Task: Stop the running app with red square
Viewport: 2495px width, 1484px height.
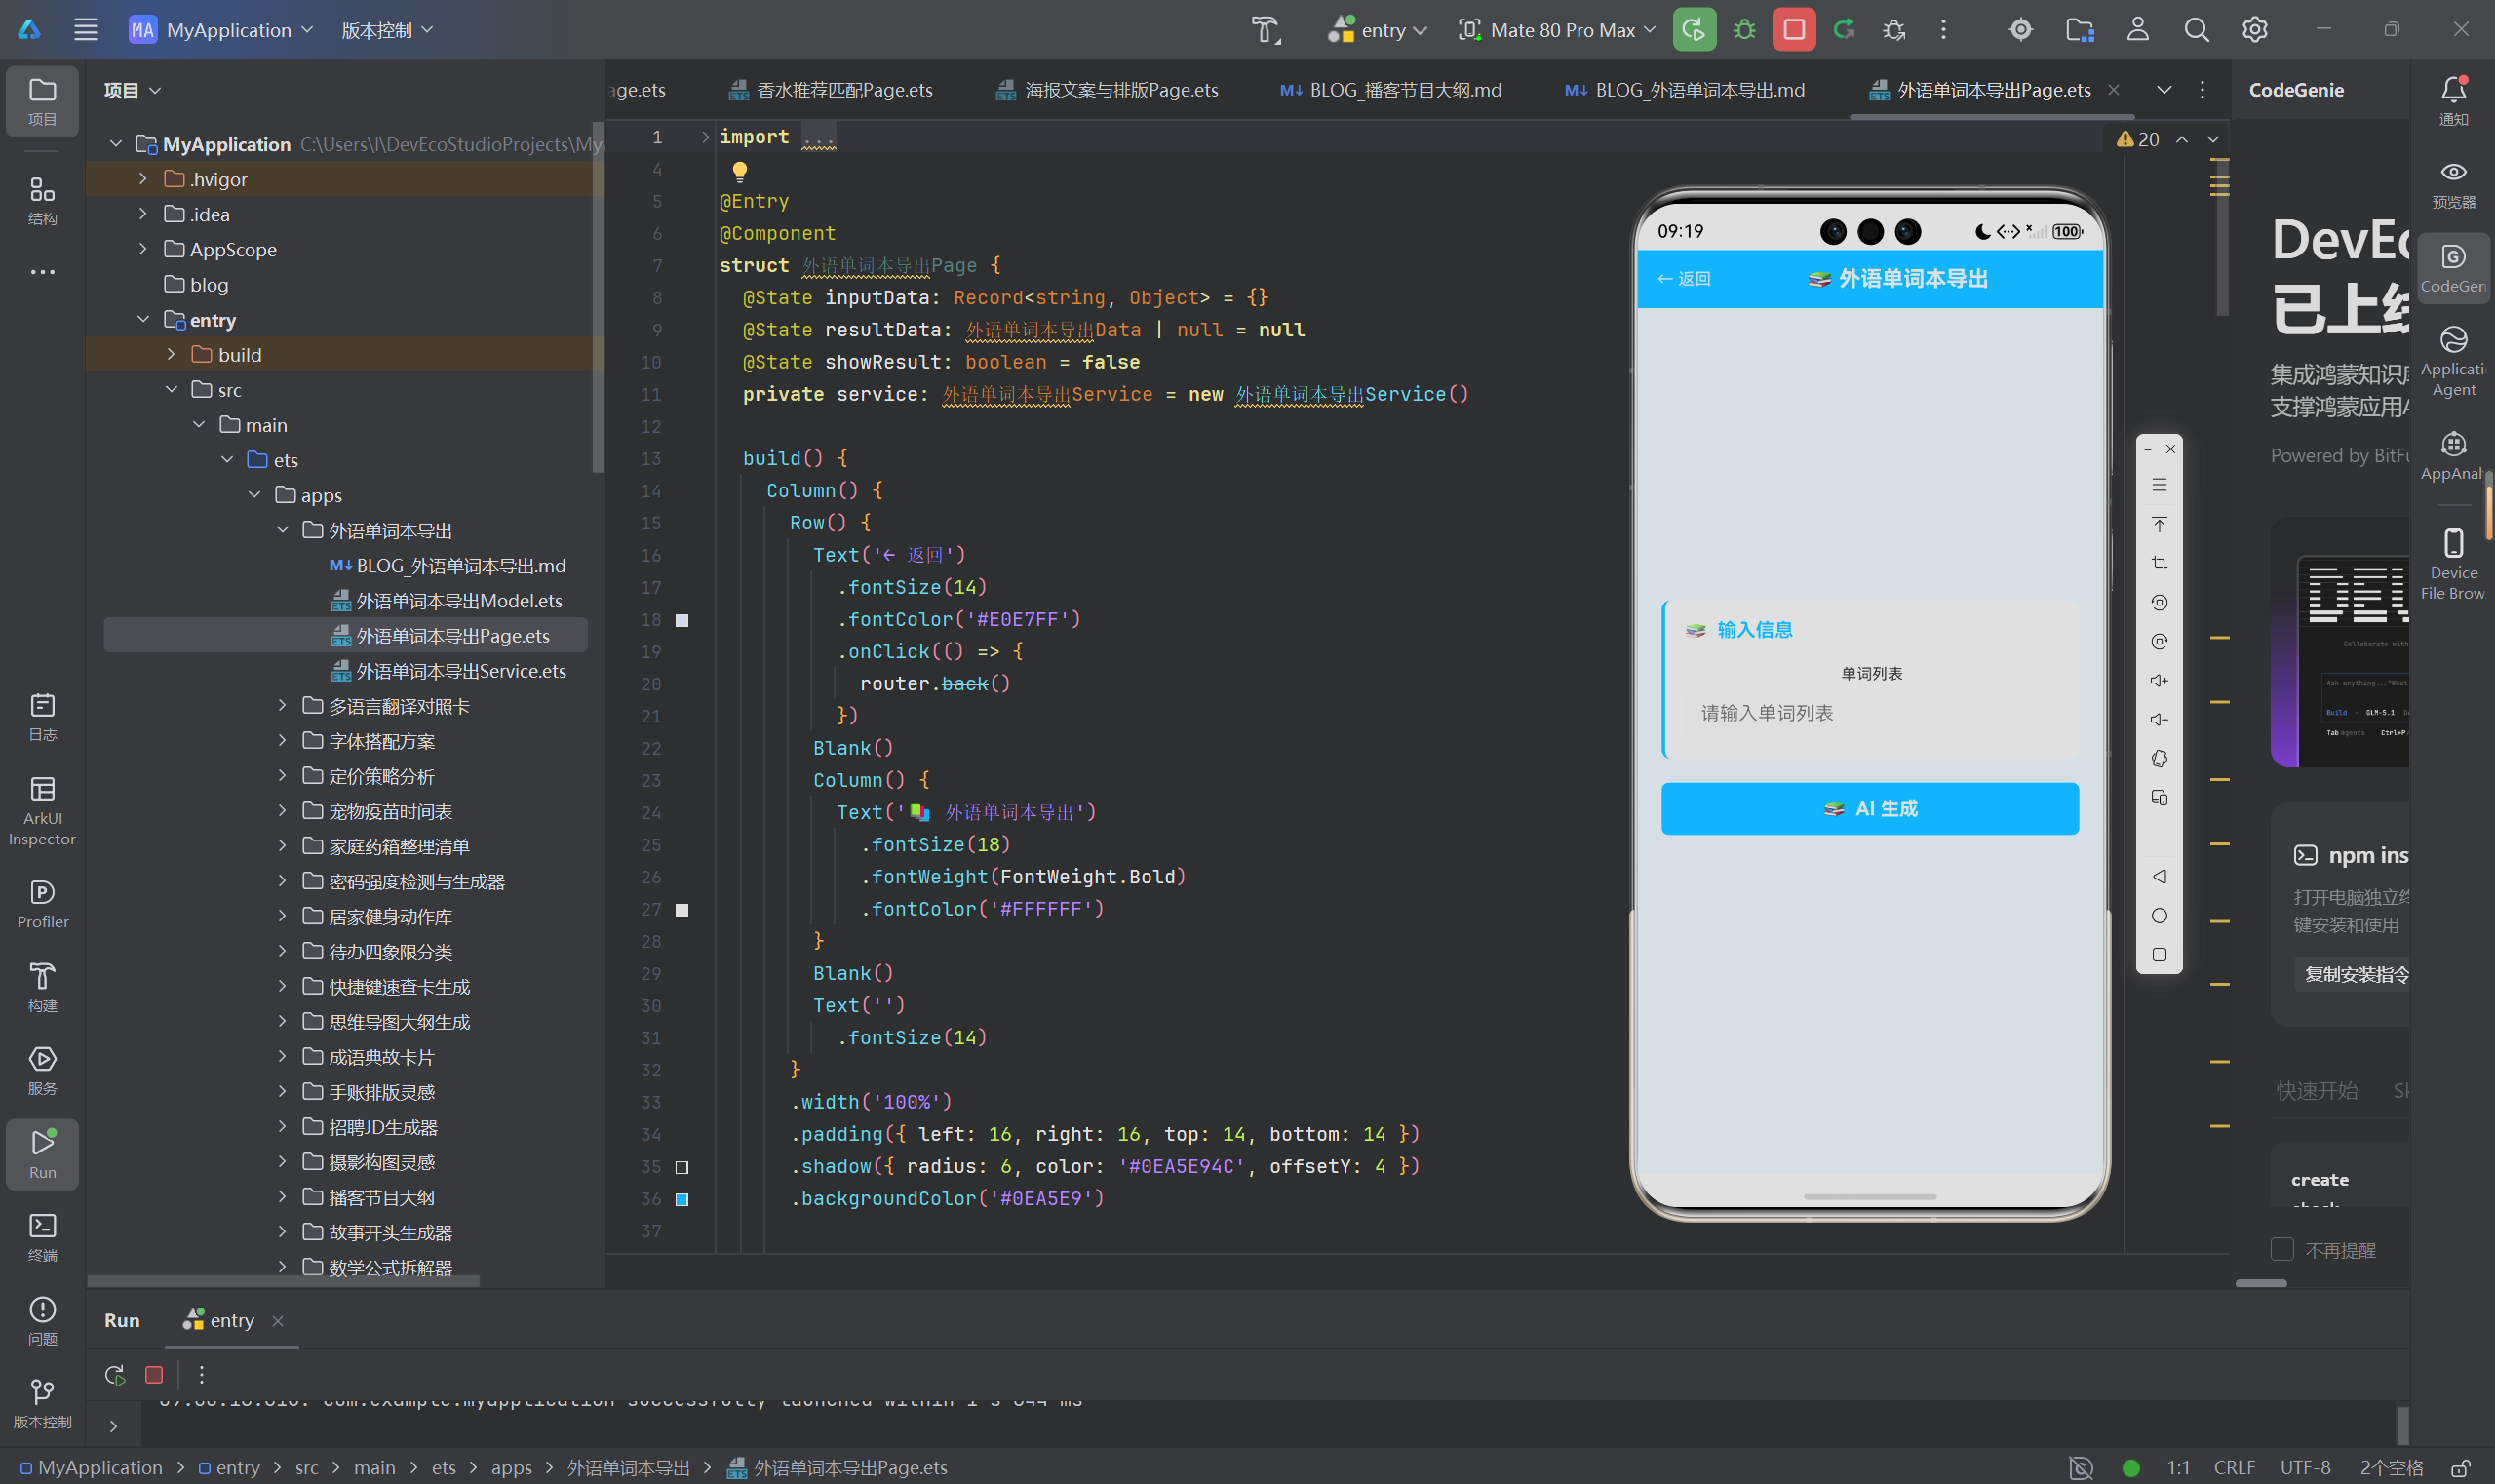Action: (1794, 30)
